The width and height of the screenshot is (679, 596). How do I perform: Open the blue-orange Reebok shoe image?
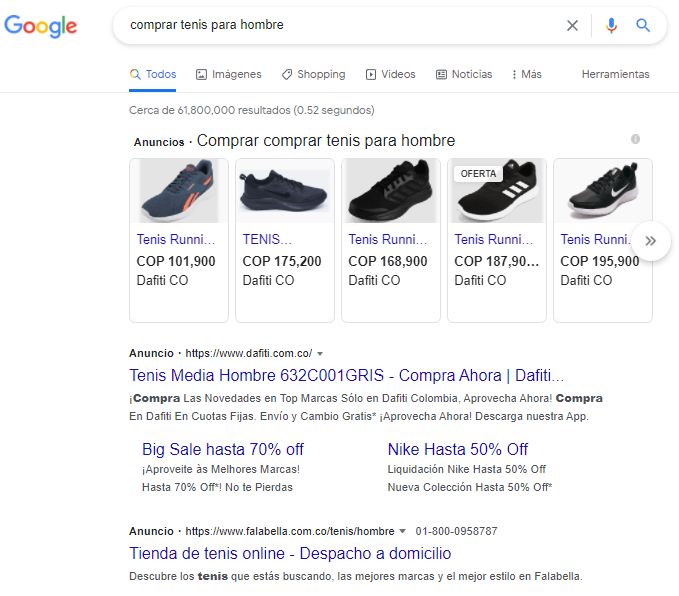[179, 191]
